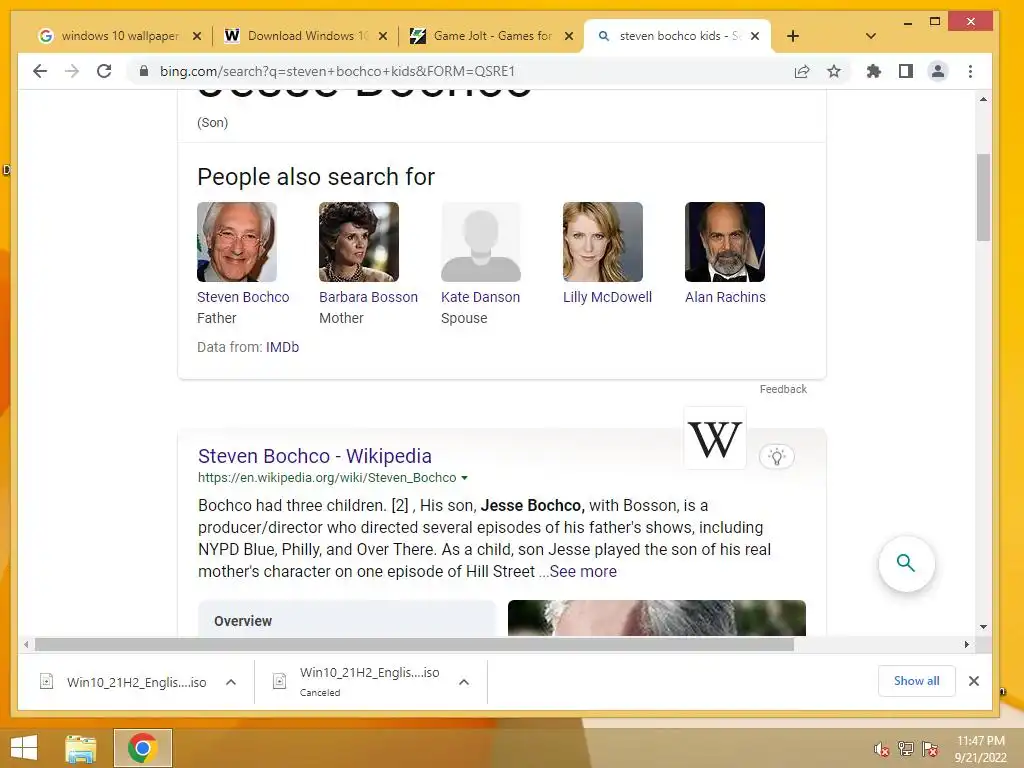Click the Chrome taskbar icon
The width and height of the screenshot is (1024, 768).
[142, 748]
